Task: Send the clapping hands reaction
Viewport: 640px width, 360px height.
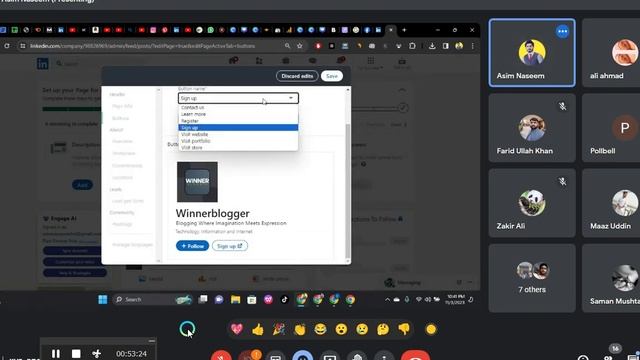Action: tap(300, 329)
